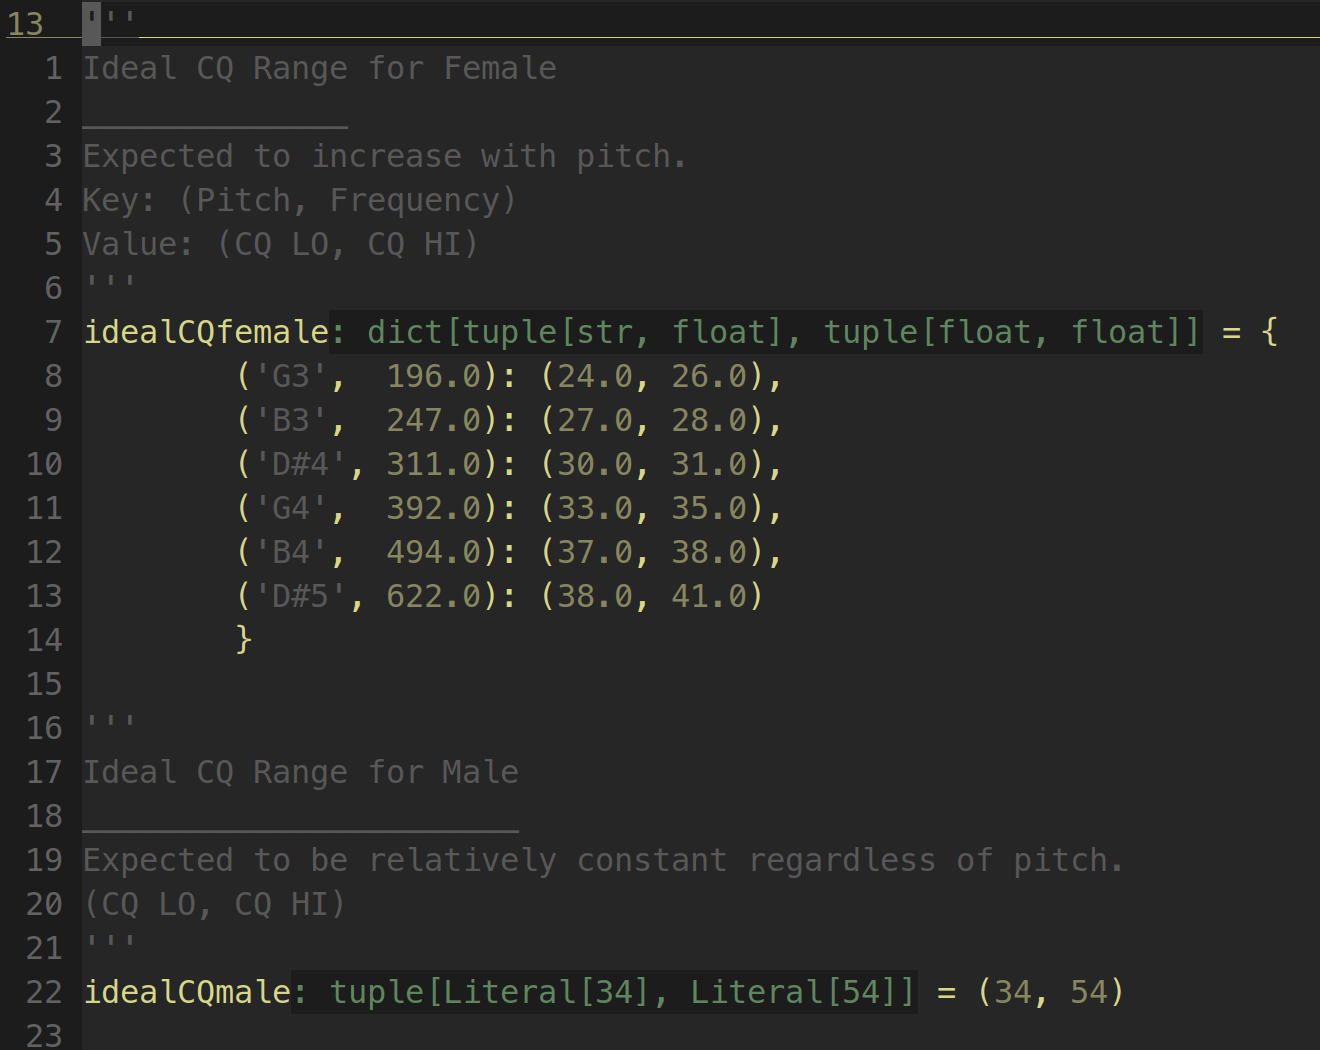The image size is (1320, 1050).
Task: Click the closing curly brace of the dict
Action: pyautogui.click(x=243, y=639)
